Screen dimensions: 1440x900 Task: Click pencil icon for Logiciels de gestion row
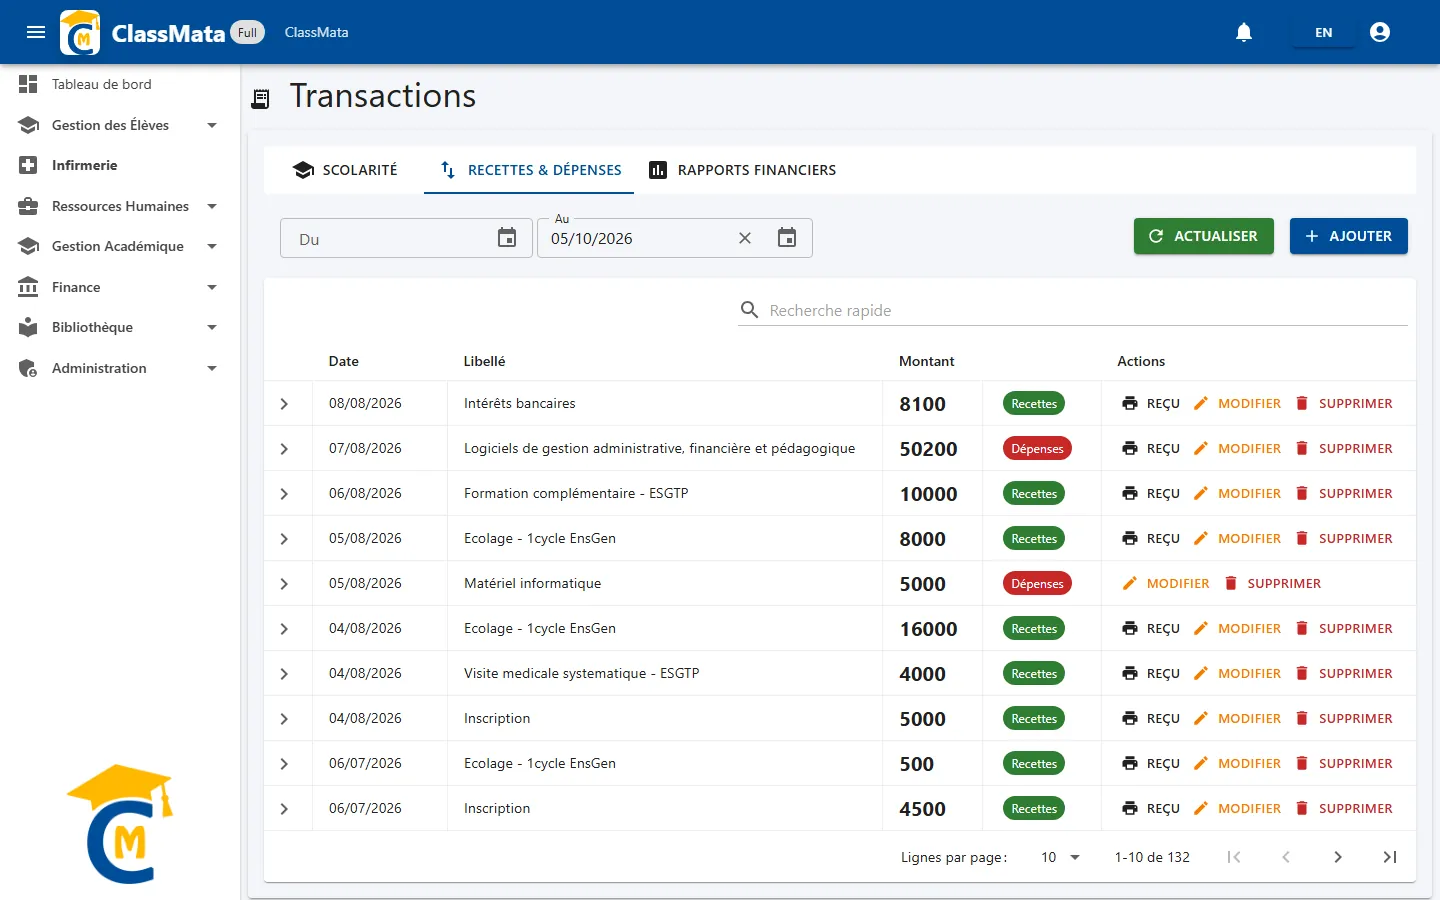[1201, 448]
